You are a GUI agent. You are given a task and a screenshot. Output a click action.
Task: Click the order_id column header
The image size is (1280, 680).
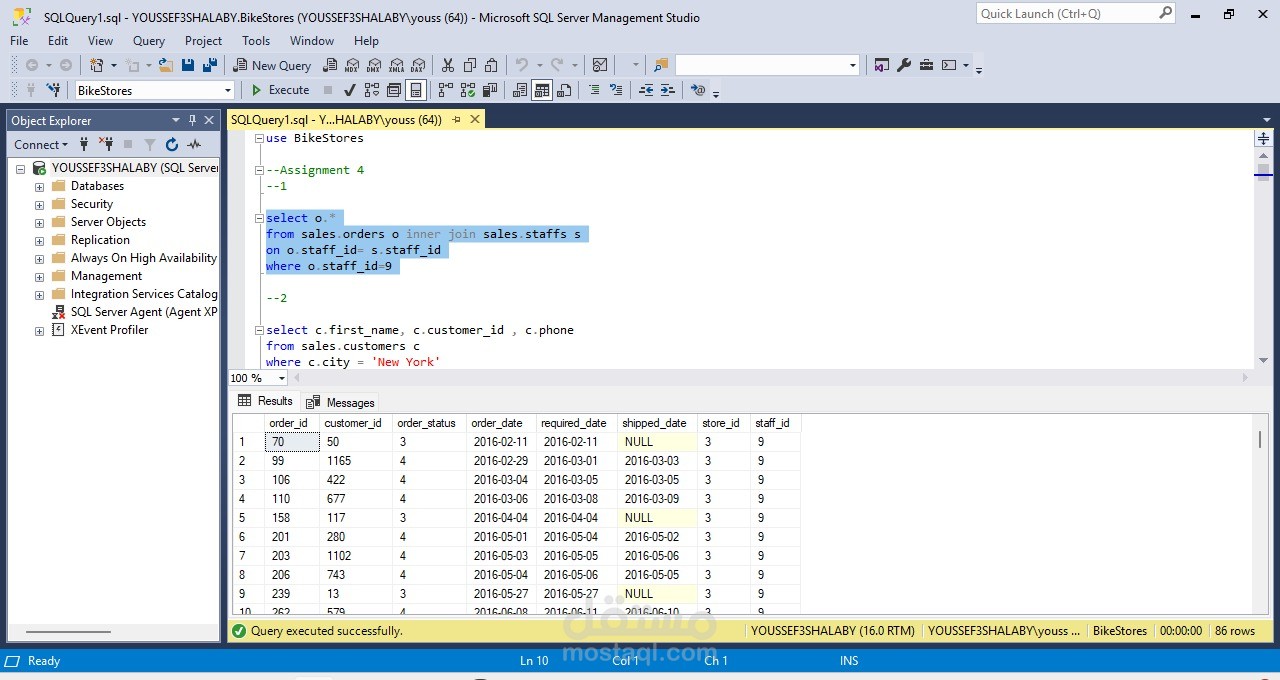(292, 423)
